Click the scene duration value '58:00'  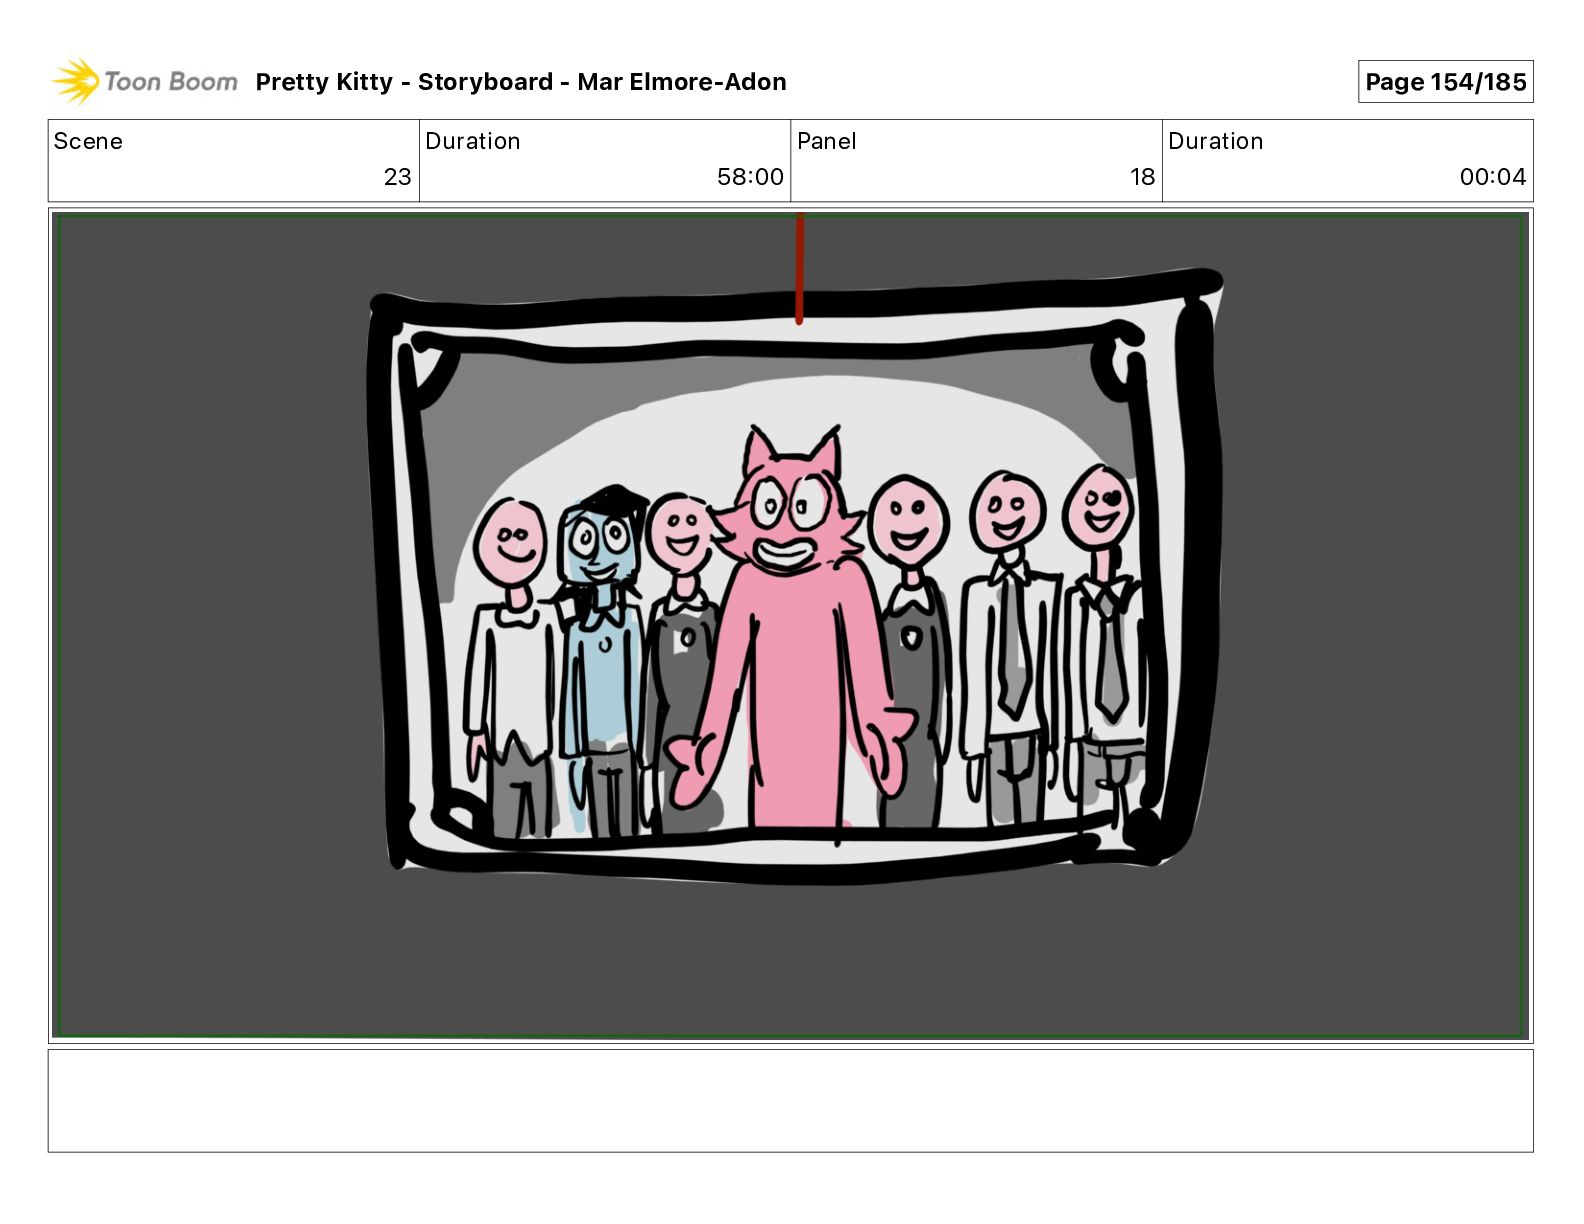[750, 177]
